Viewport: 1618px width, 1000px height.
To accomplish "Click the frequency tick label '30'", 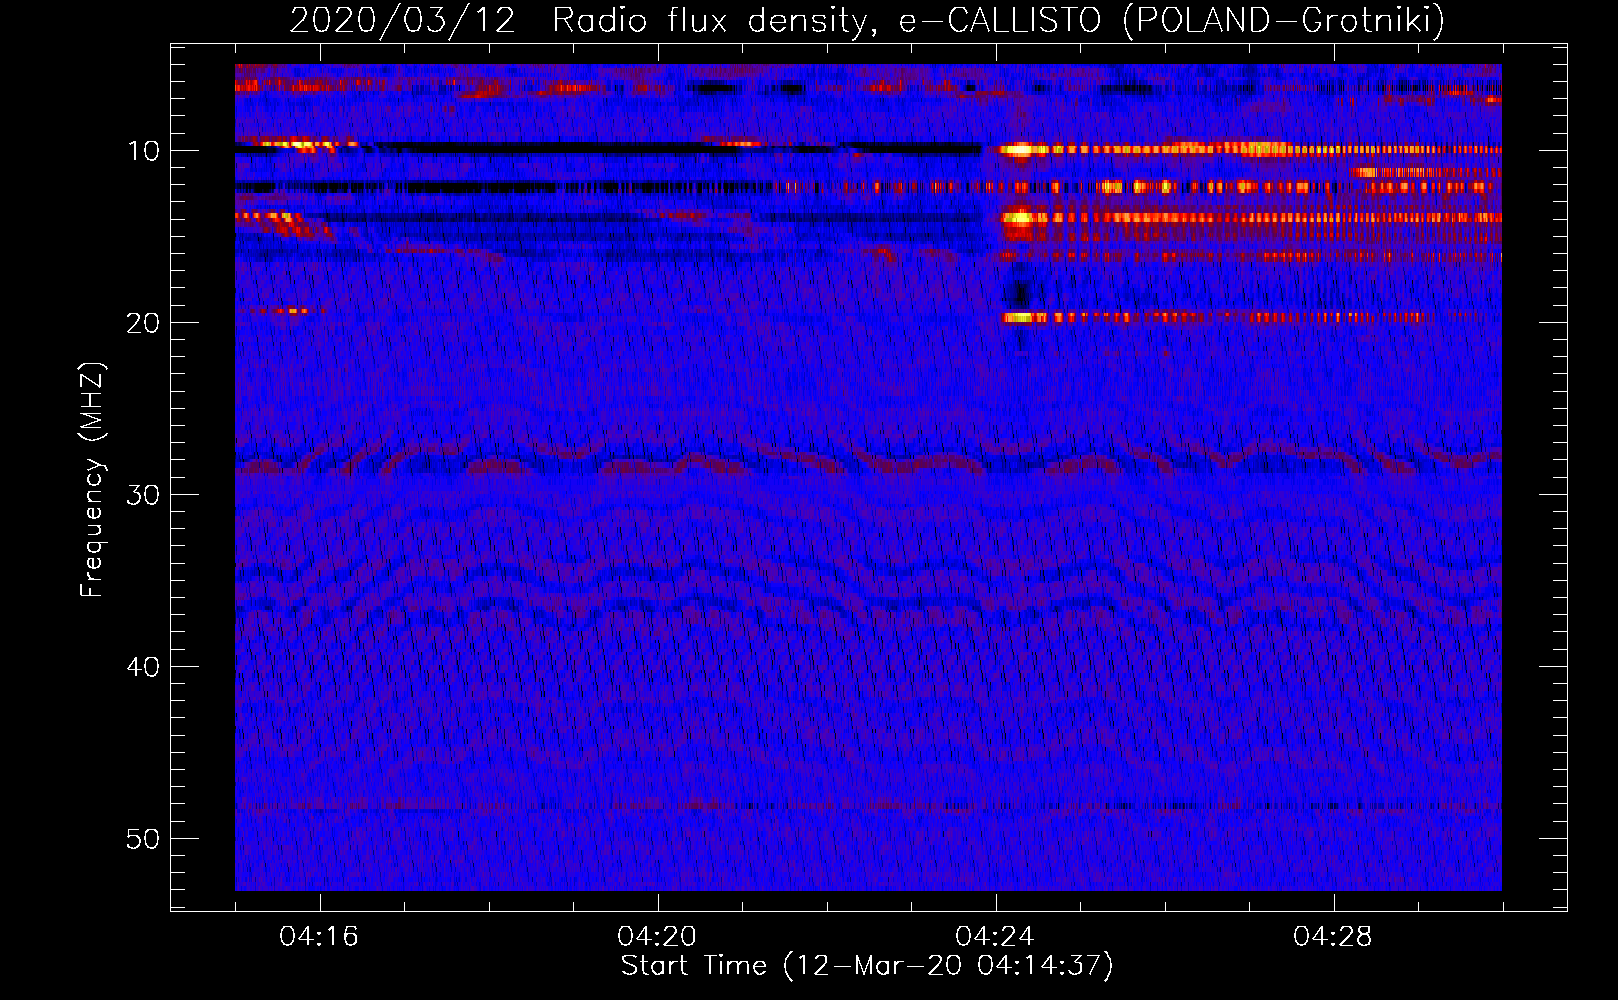I will tap(143, 495).
